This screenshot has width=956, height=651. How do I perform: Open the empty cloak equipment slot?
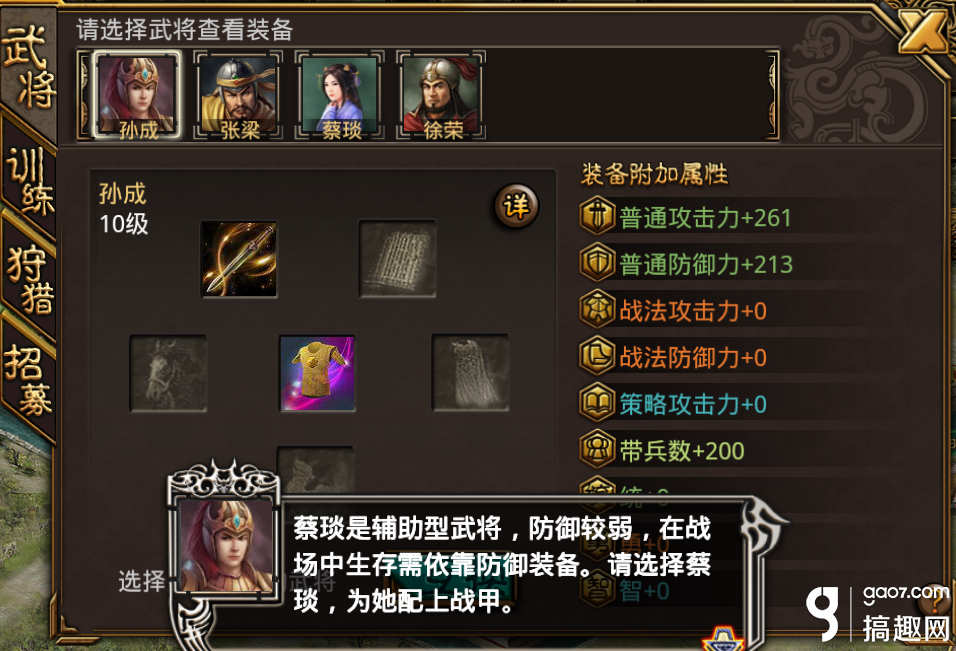click(470, 373)
